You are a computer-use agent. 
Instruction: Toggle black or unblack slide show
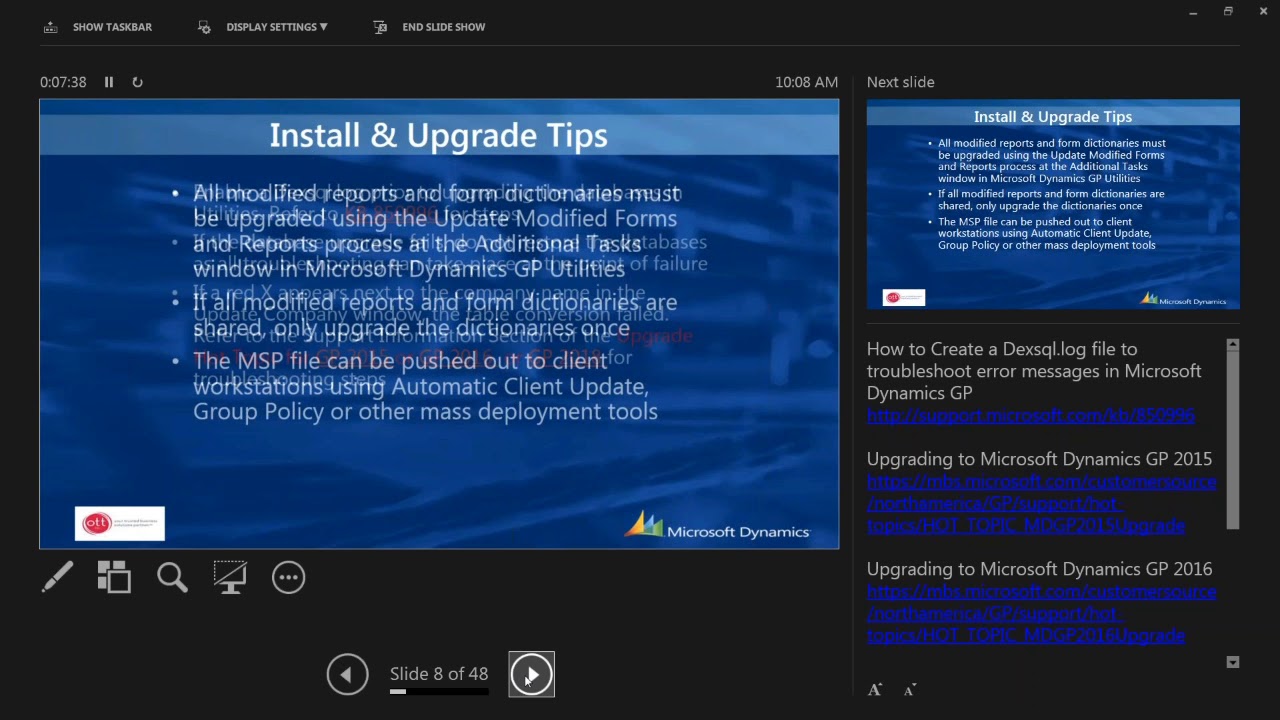coord(230,577)
